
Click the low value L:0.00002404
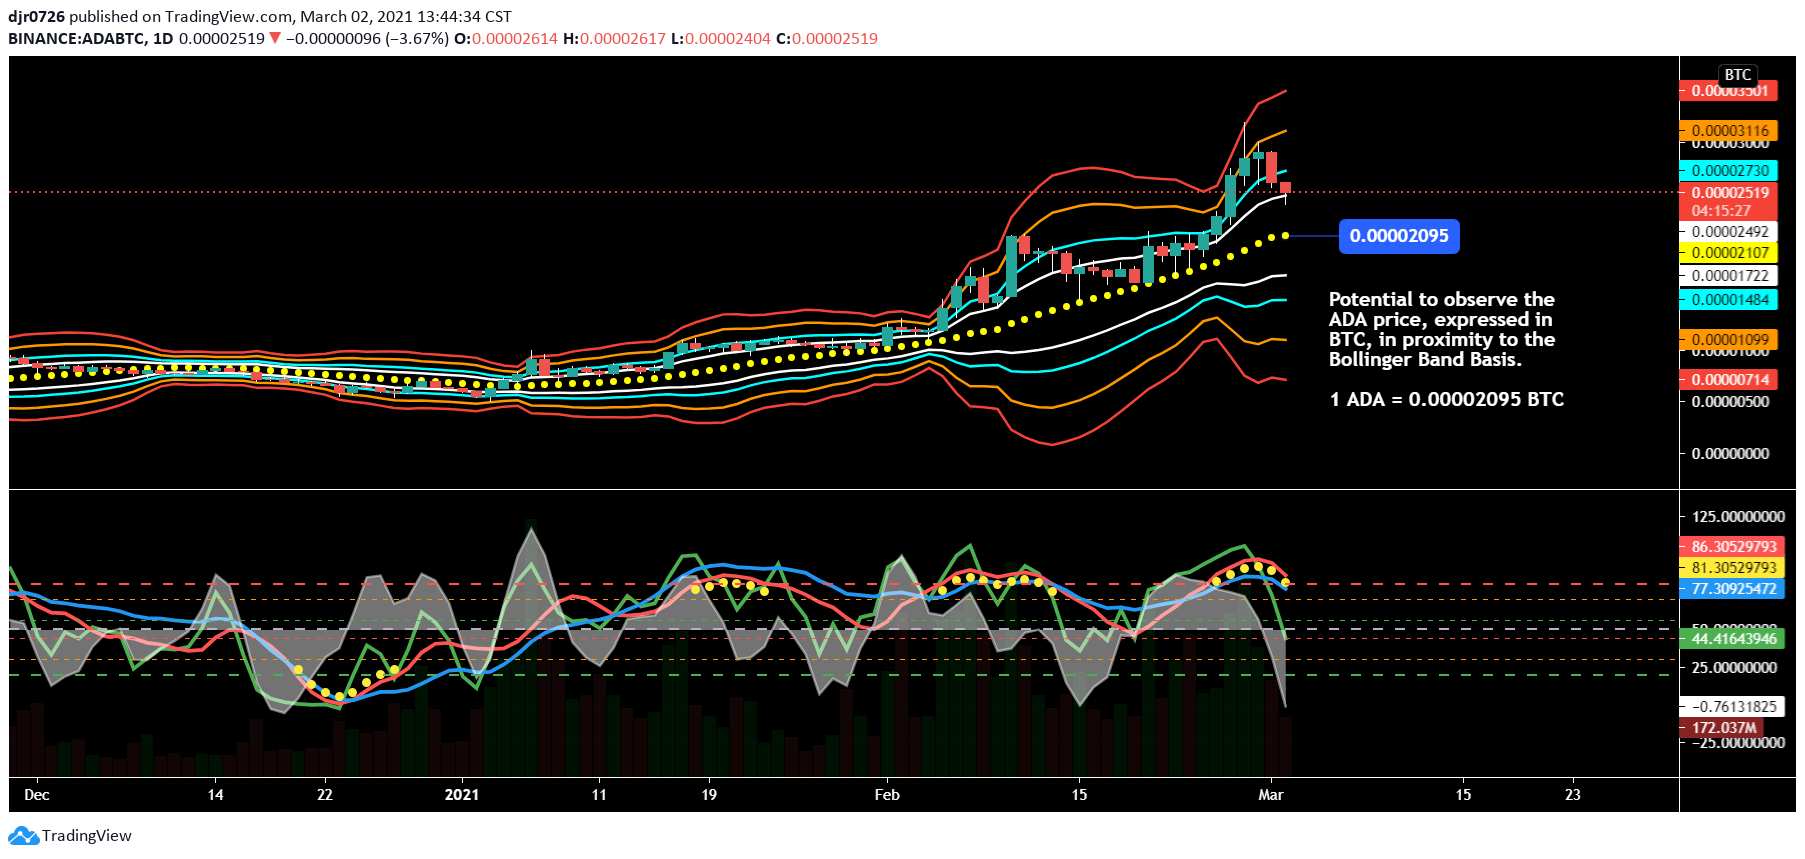(721, 39)
